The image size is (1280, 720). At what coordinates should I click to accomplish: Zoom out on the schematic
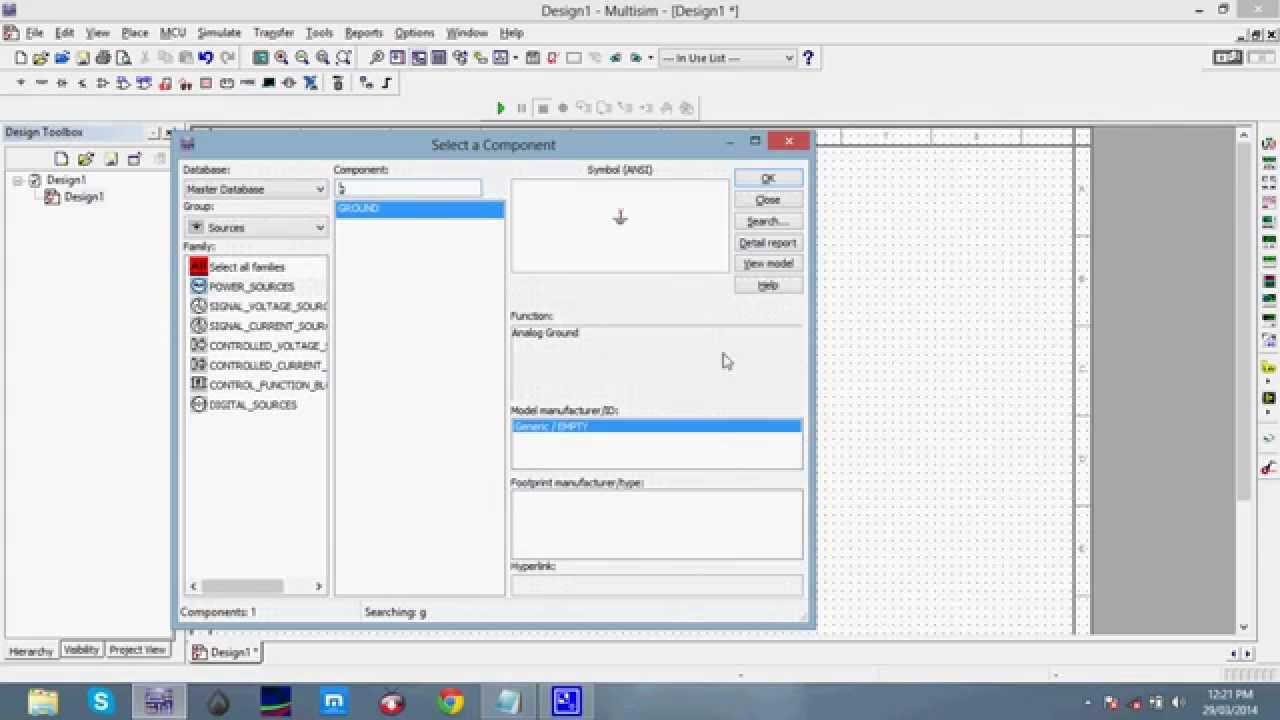point(302,58)
